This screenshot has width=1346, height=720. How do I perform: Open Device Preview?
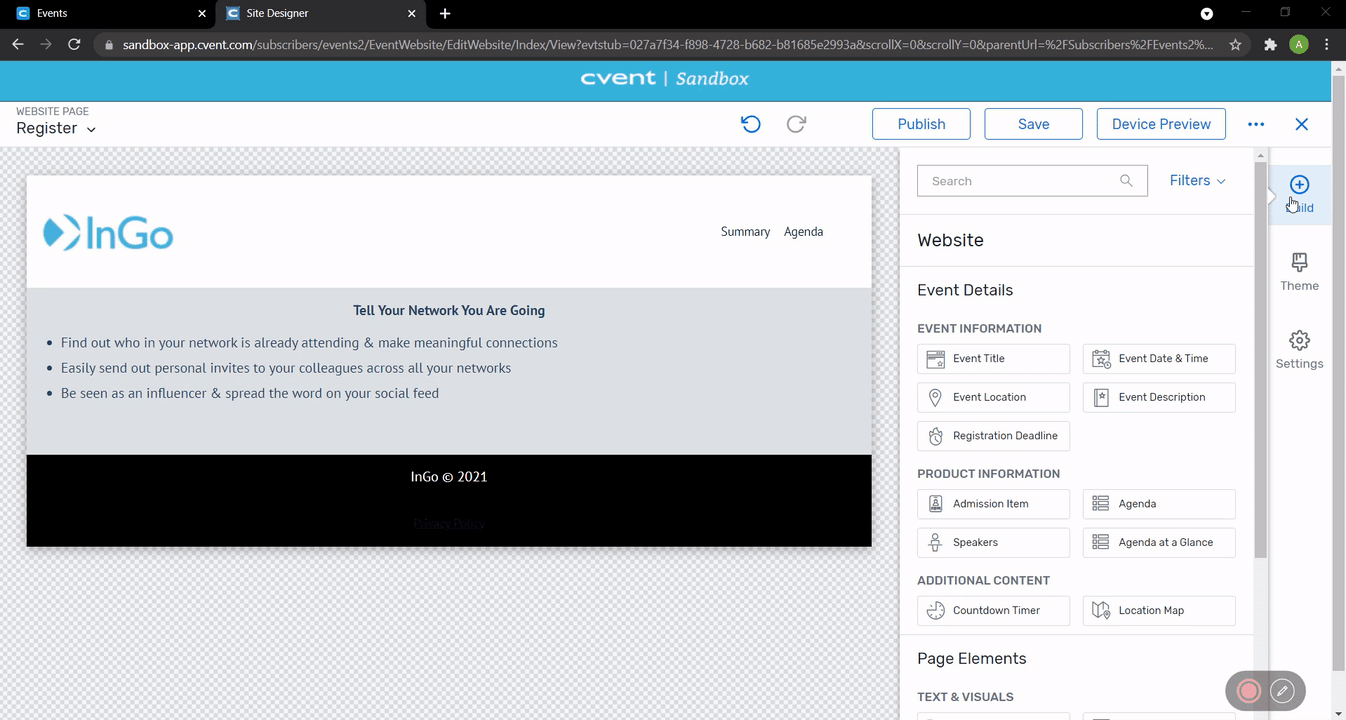(1161, 124)
